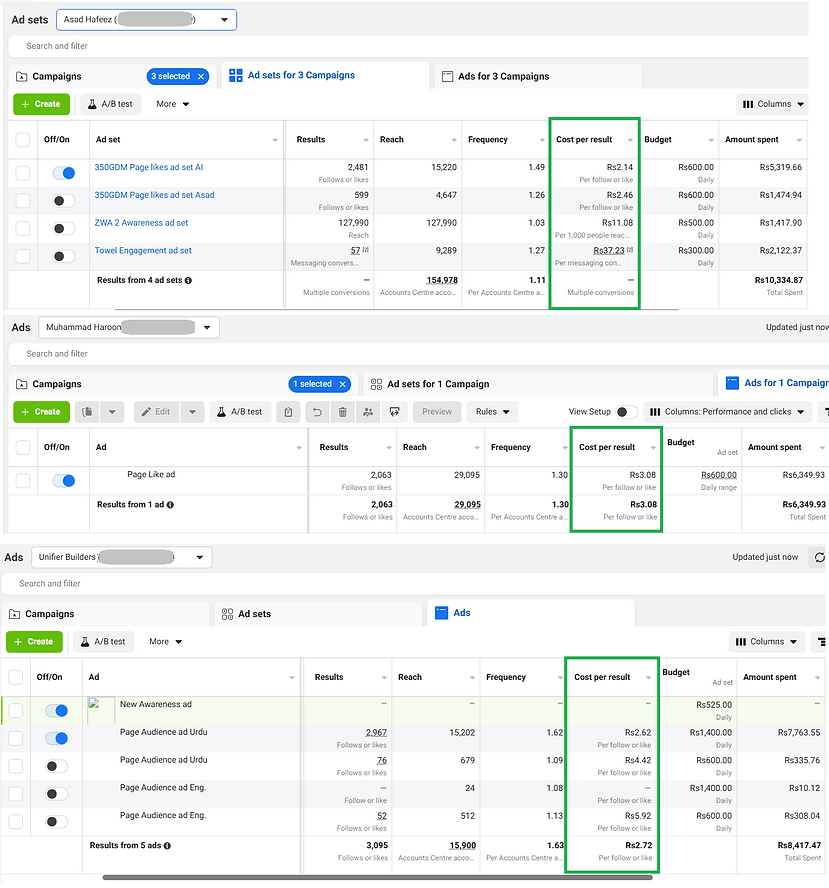The image size is (829, 888).
Task: Click Search and filter field in Unifier Builders panel
Action: pos(413,583)
